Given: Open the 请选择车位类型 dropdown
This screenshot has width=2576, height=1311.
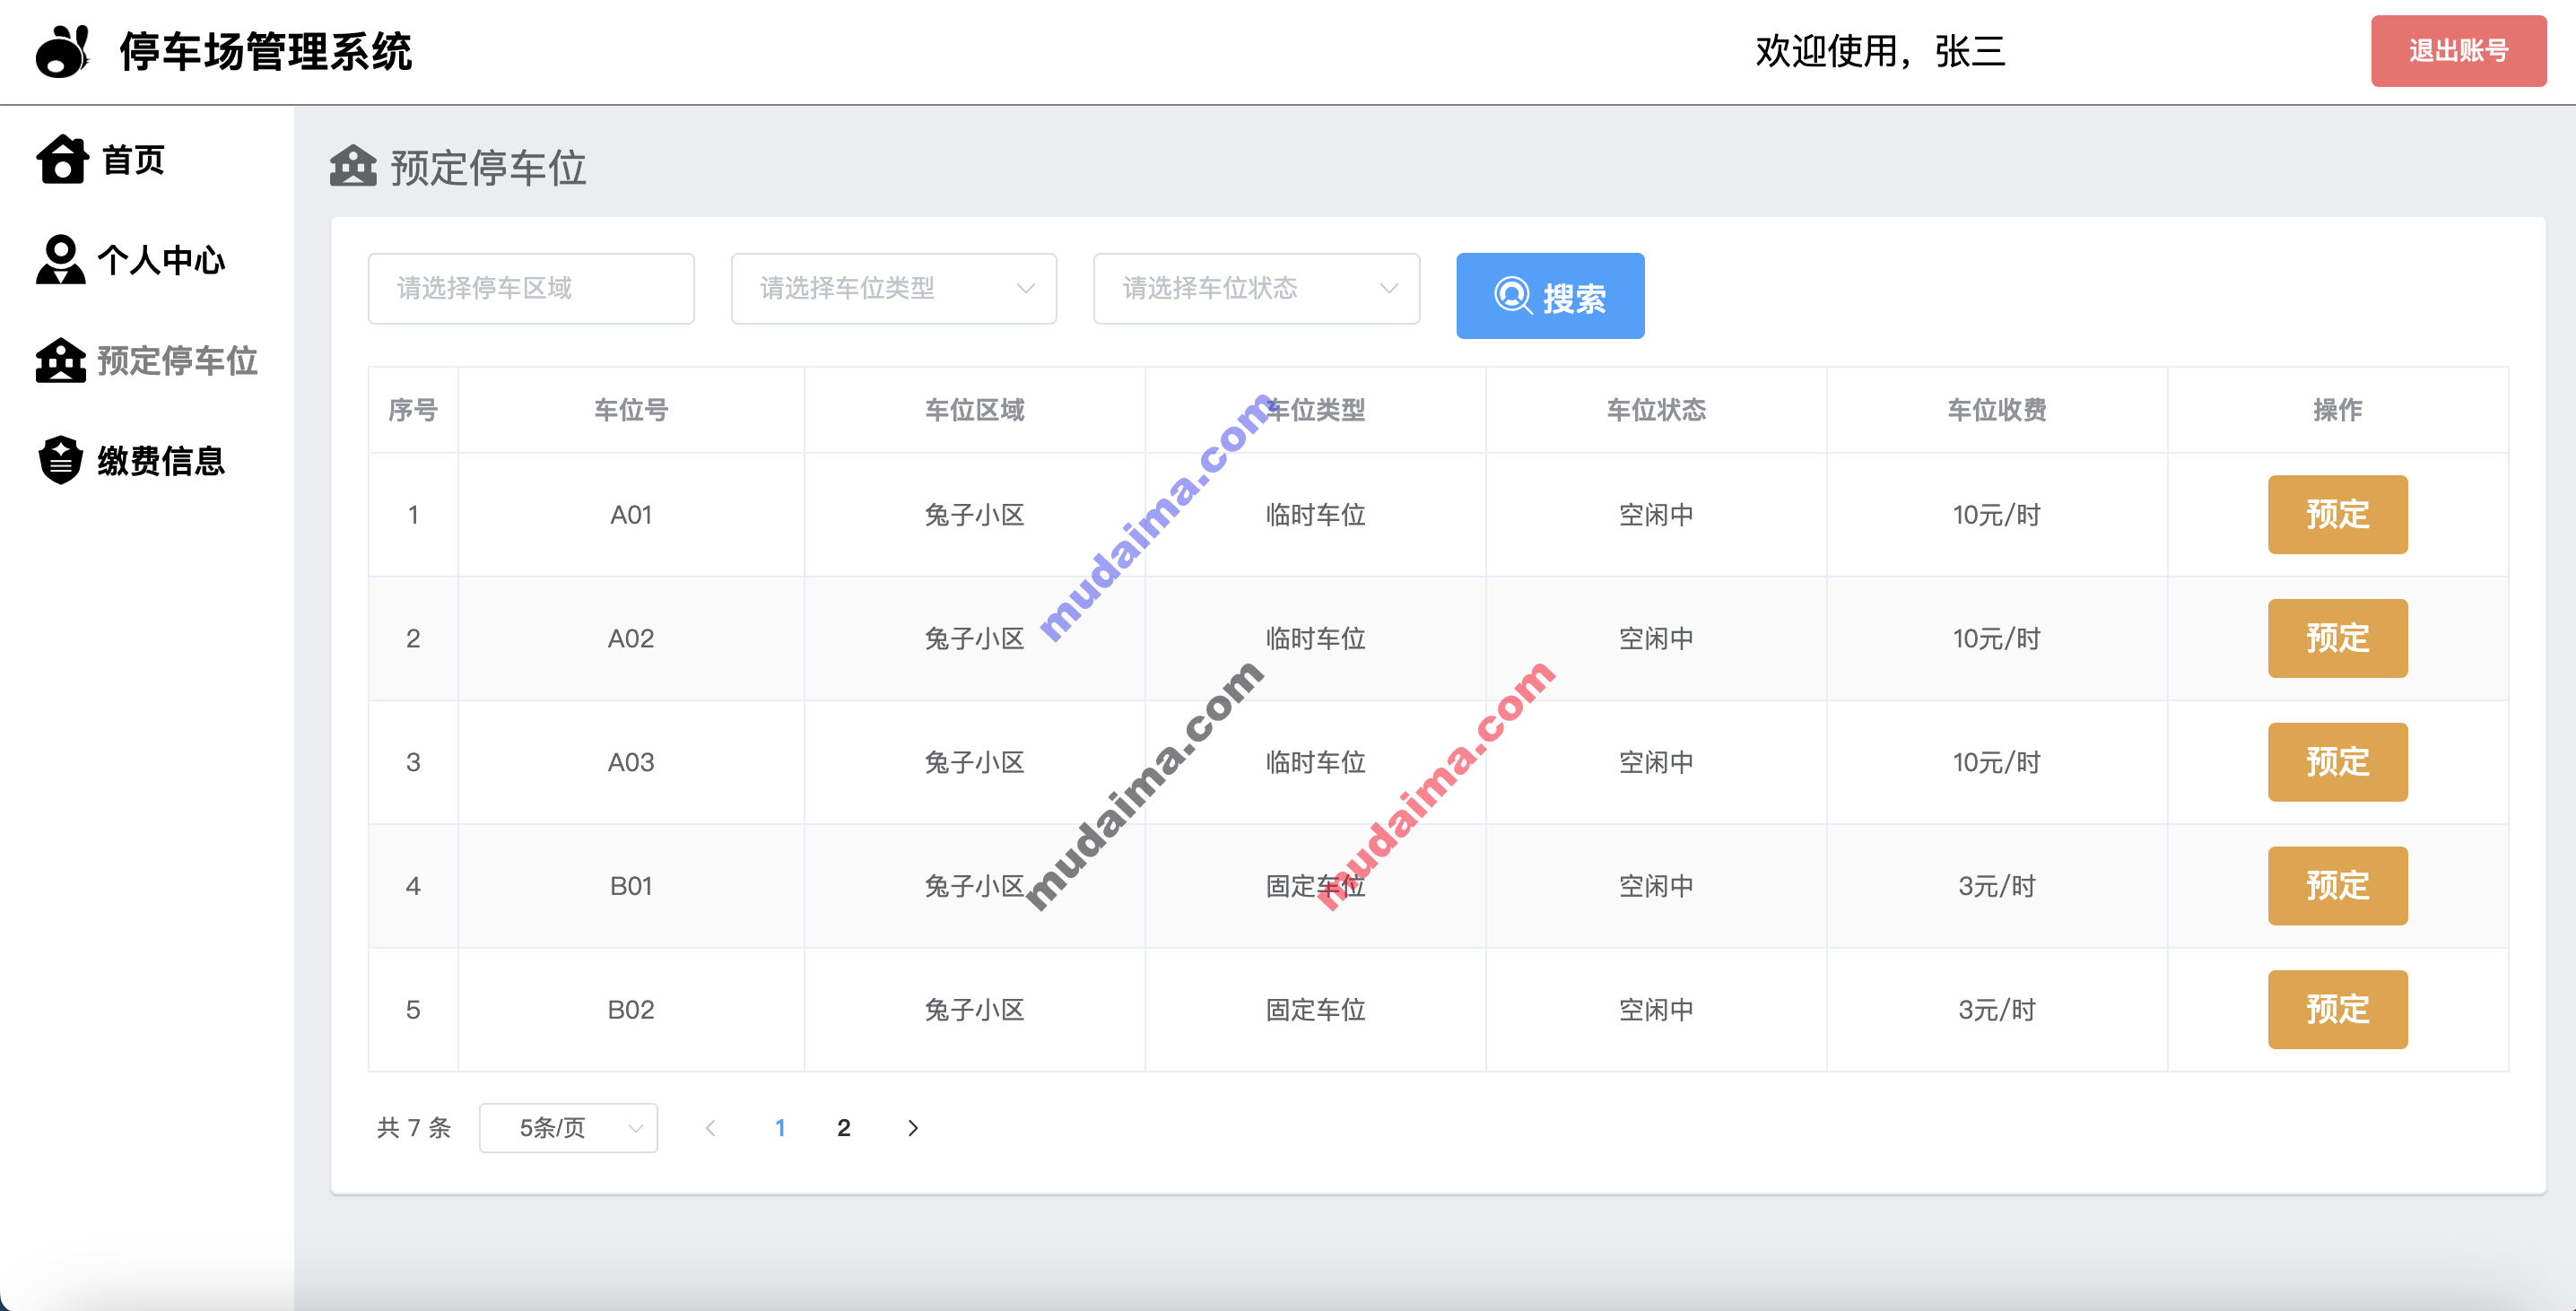Looking at the screenshot, I should pyautogui.click(x=893, y=289).
